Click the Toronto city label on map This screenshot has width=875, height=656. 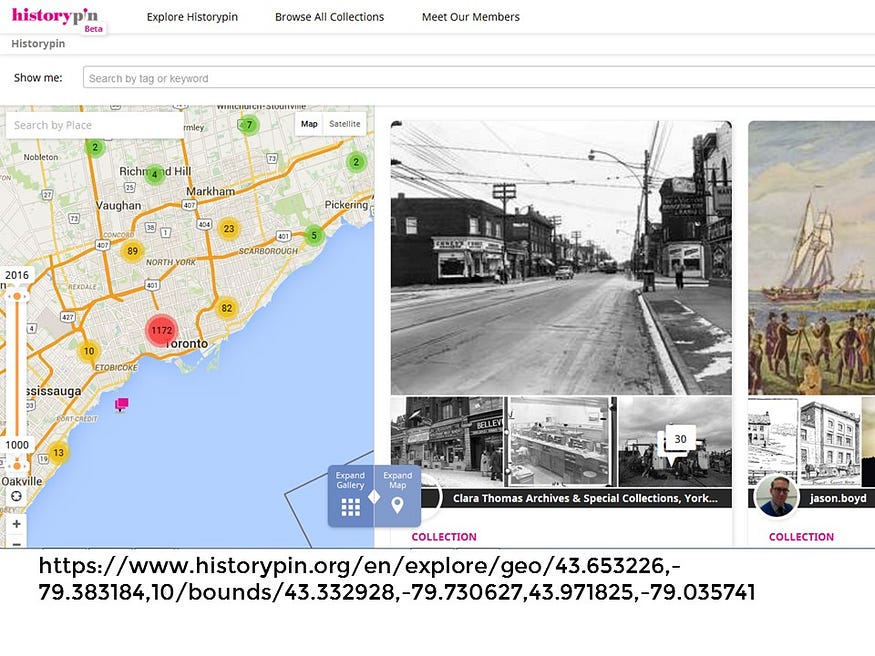[189, 344]
